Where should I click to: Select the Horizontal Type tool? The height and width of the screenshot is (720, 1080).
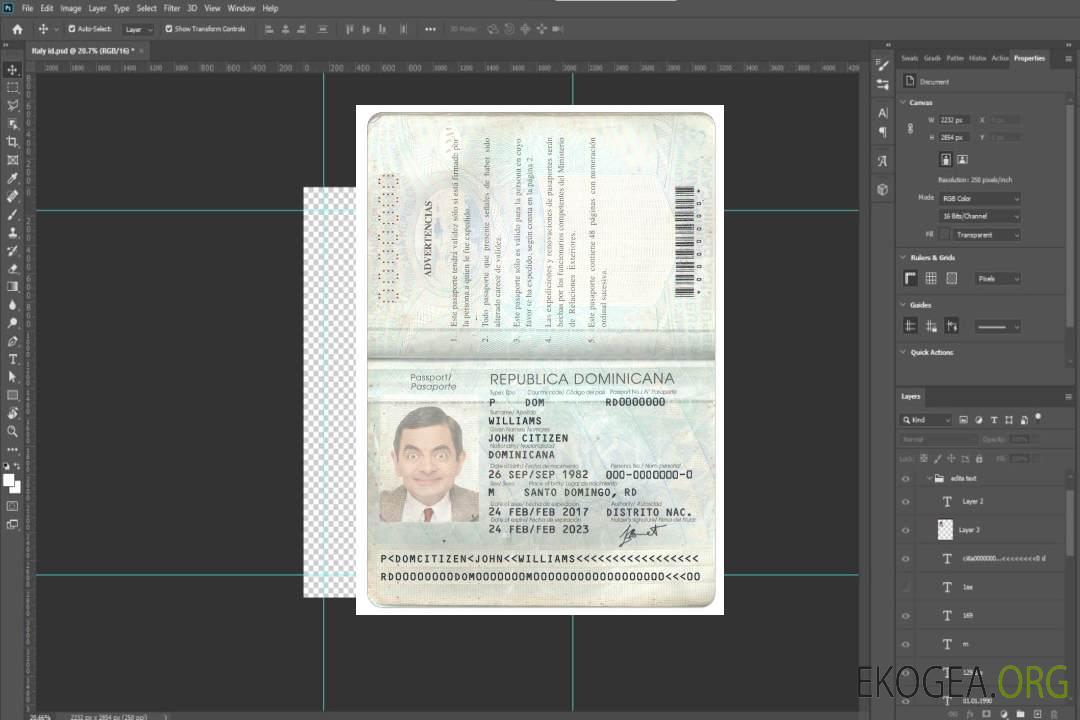[x=12, y=359]
